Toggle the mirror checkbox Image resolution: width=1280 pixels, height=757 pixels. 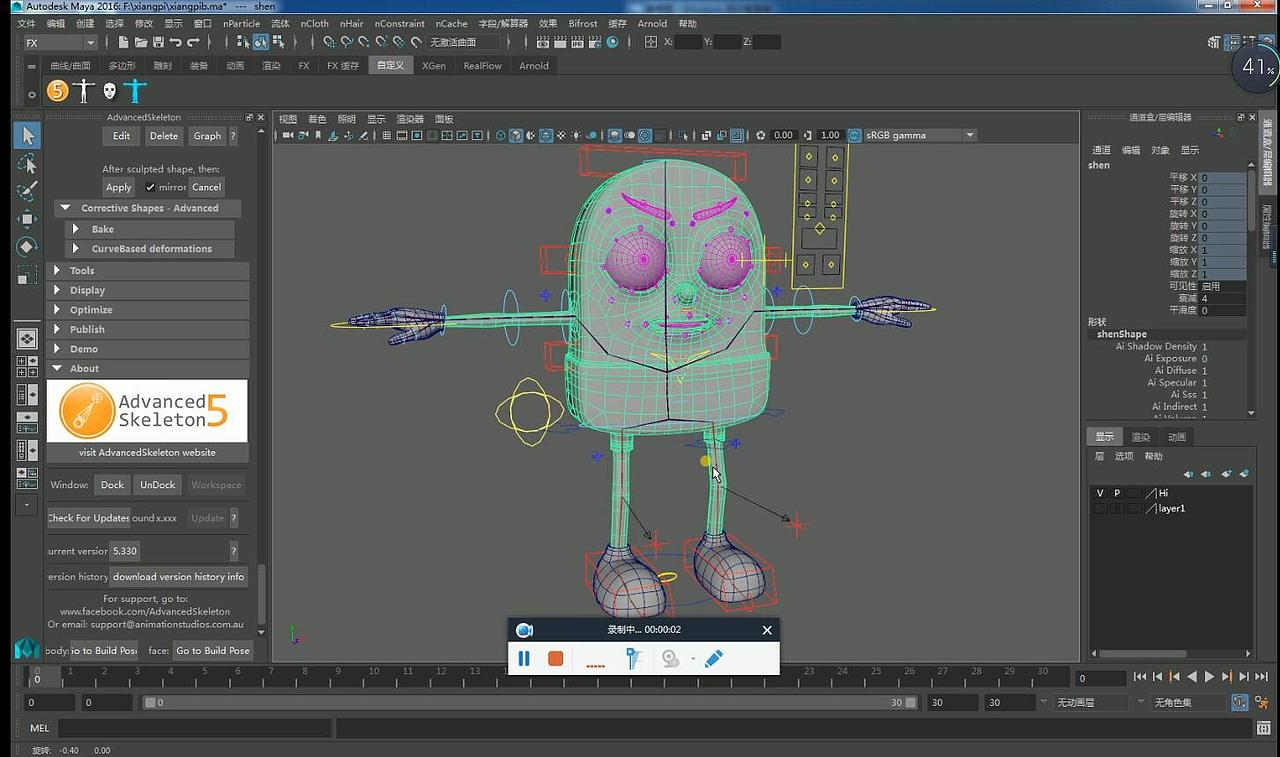pyautogui.click(x=151, y=187)
